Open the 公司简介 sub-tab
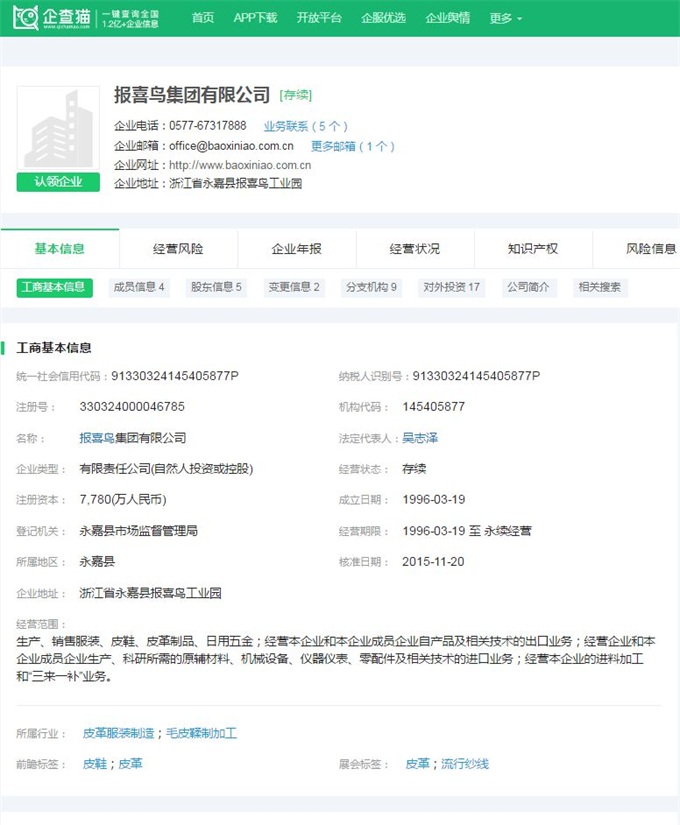Screen dimensions: 680x825 pyautogui.click(x=528, y=287)
